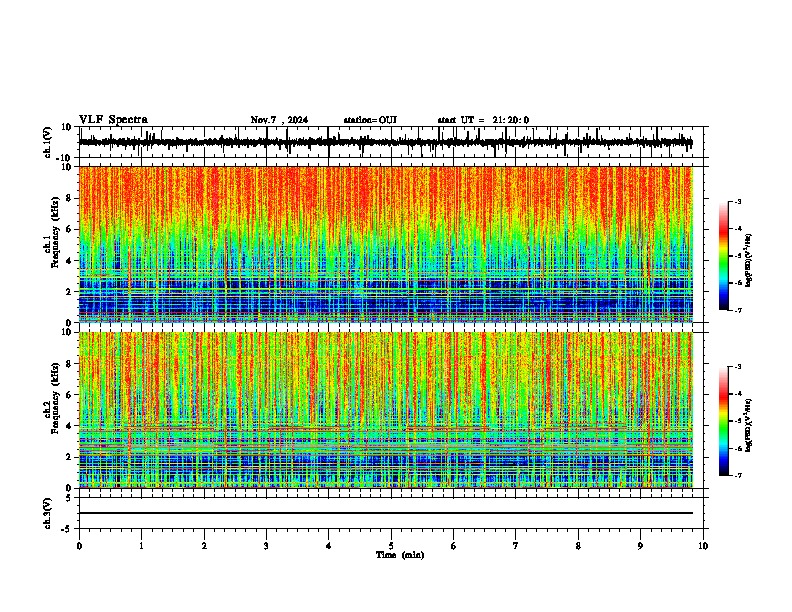The width and height of the screenshot is (792, 612).
Task: Click the "4" kHz tick on ch.1 spectrogram
Action: [x=69, y=261]
